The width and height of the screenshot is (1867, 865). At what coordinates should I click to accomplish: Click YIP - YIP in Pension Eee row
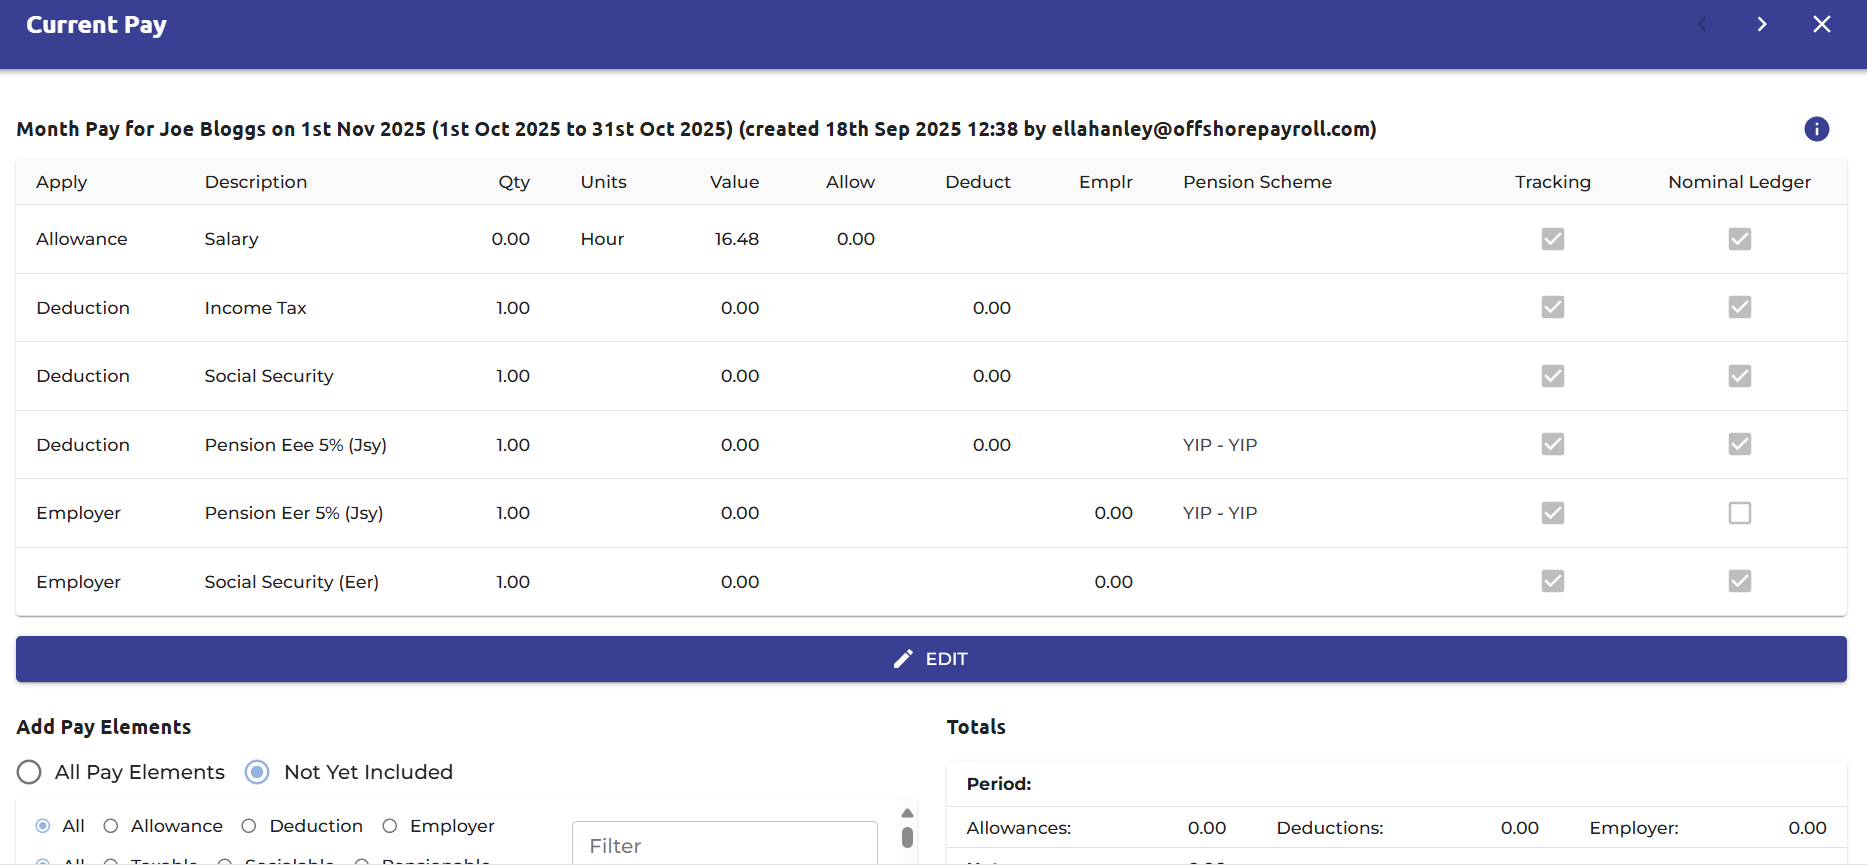(x=1220, y=445)
